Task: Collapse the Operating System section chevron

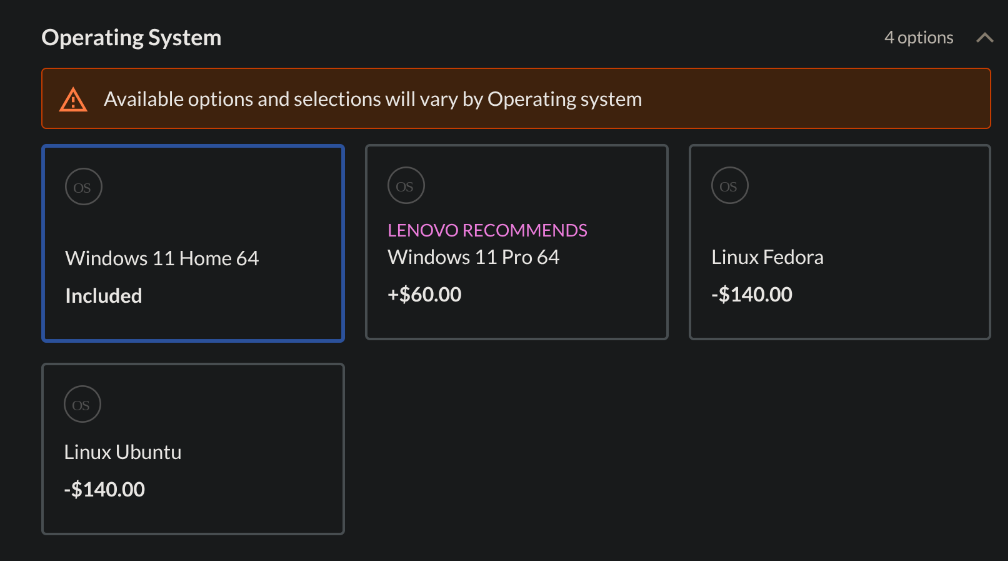Action: pyautogui.click(x=984, y=38)
